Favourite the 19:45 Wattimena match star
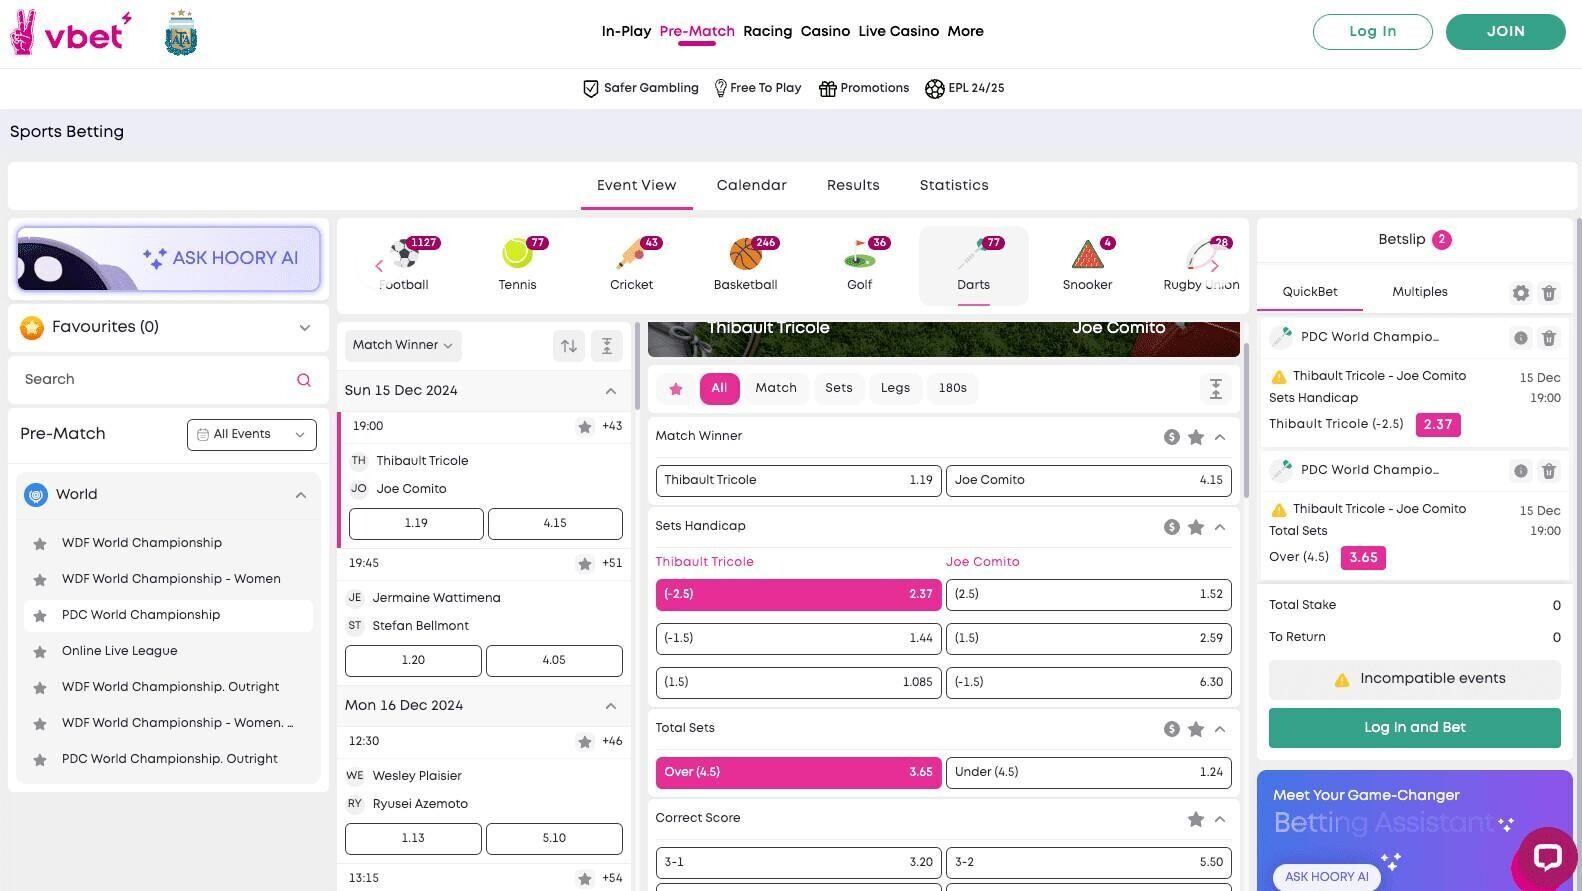Viewport: 1582px width, 891px height. [x=584, y=564]
